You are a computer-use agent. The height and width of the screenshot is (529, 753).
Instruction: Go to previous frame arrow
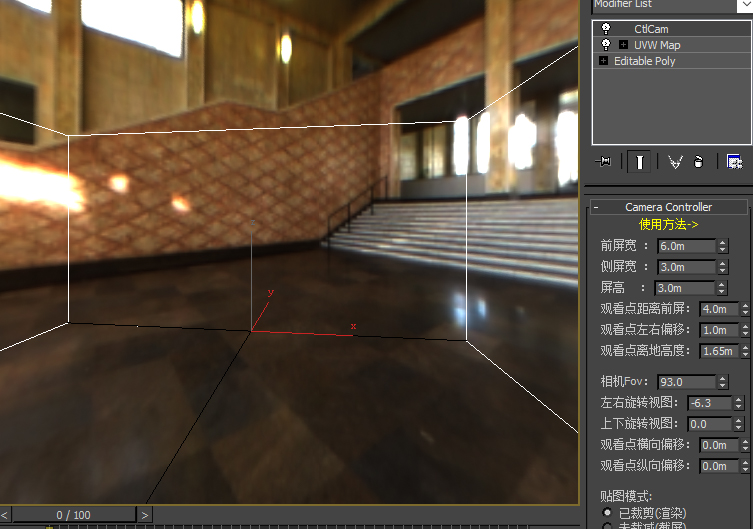(5, 515)
